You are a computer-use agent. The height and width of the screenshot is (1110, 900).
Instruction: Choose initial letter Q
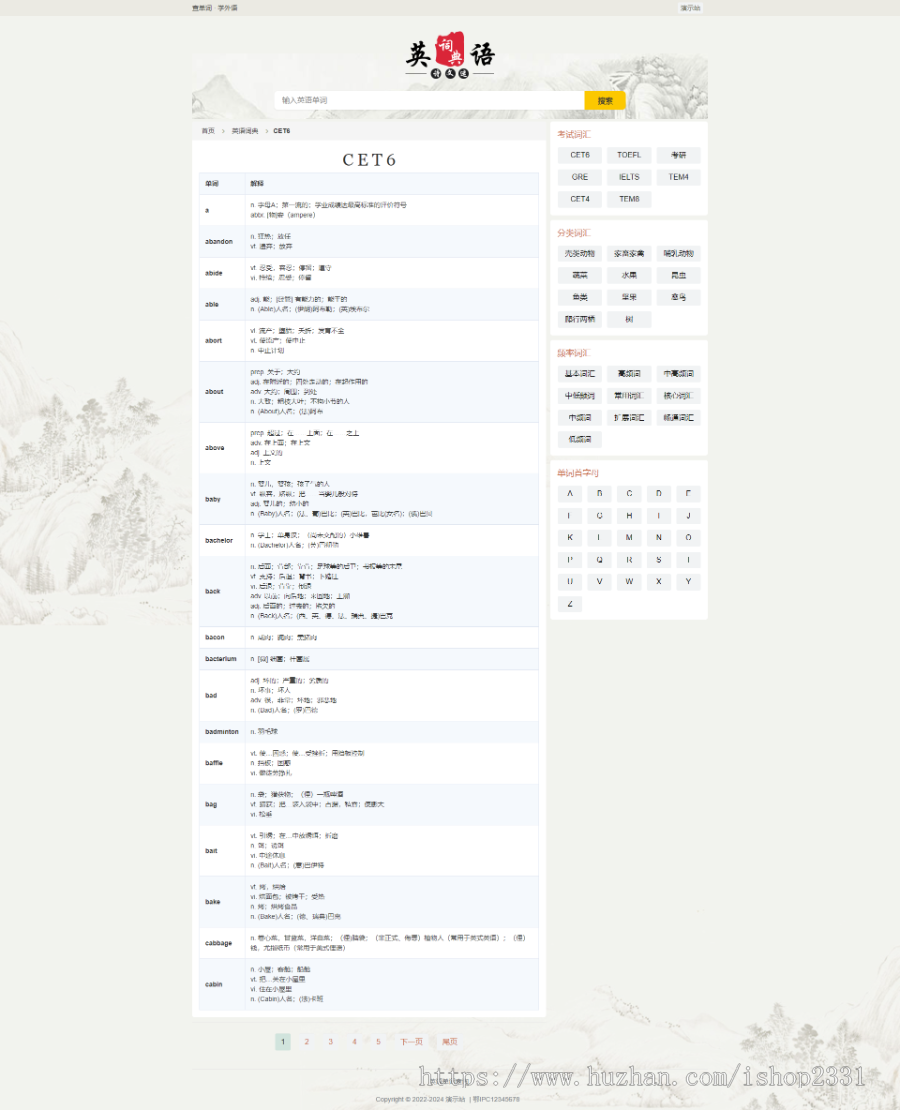click(599, 560)
